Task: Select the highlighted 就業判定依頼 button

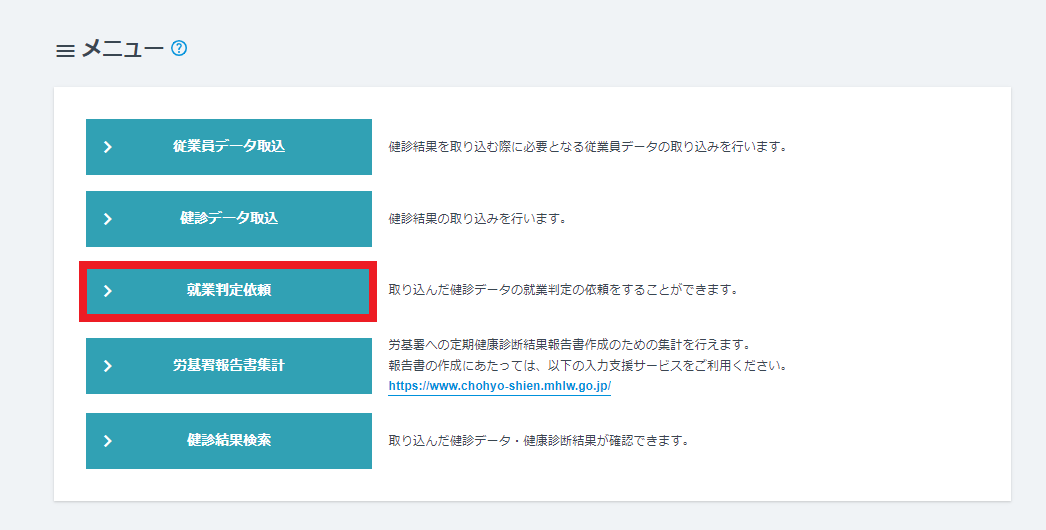Action: coord(229,291)
